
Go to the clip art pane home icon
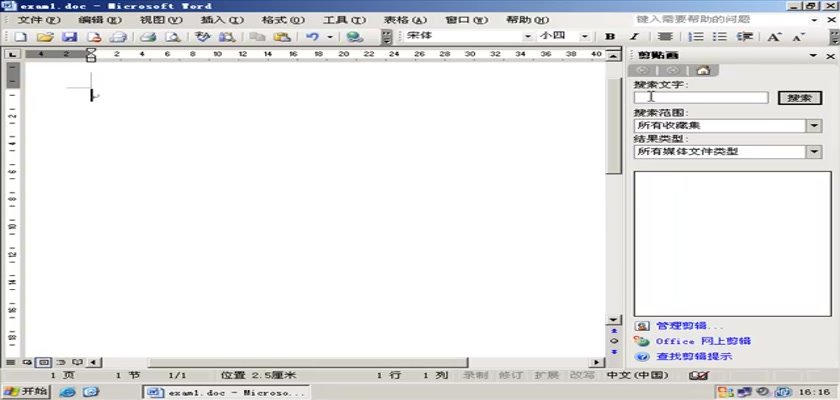(703, 70)
